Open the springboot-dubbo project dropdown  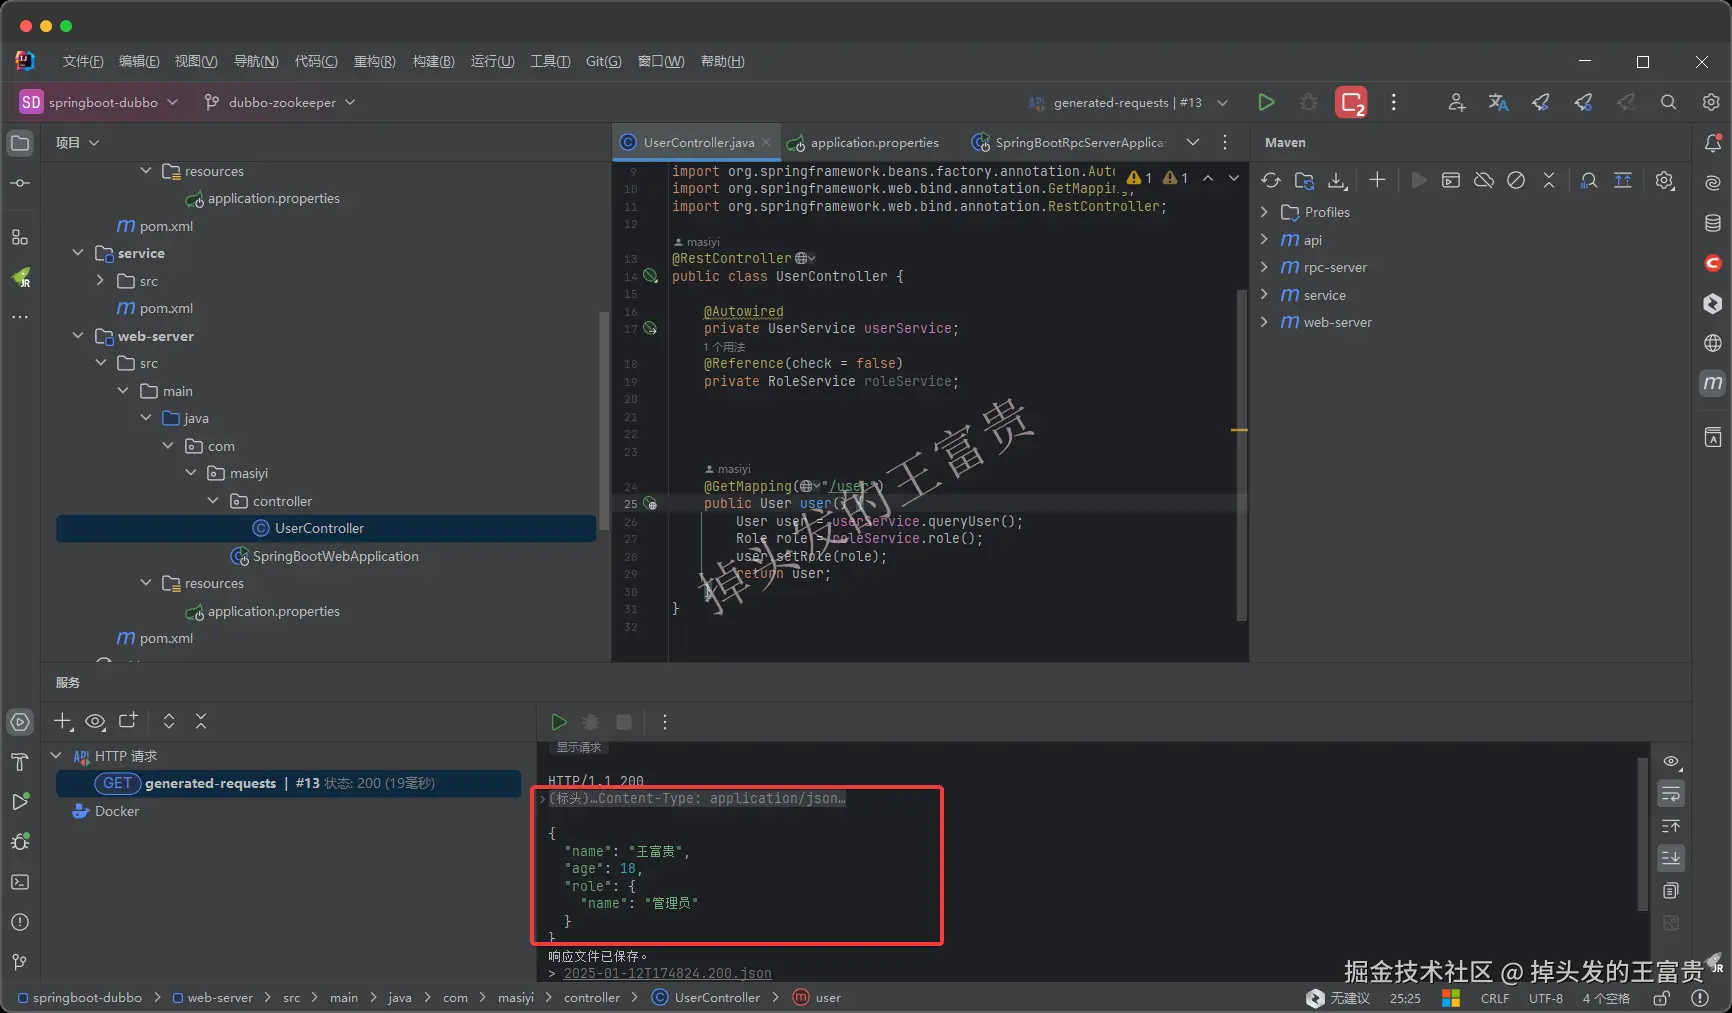99,102
